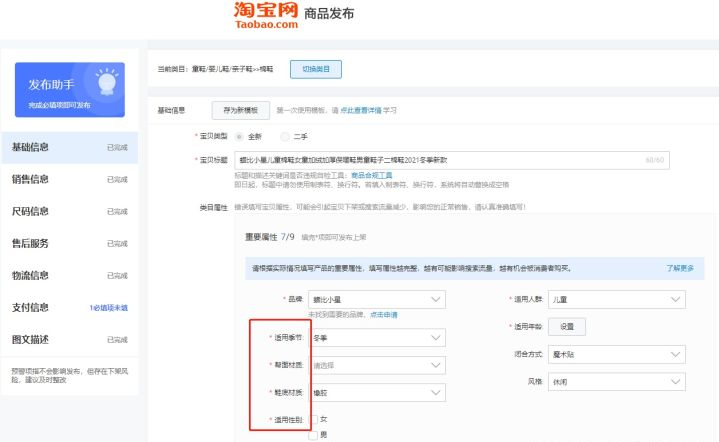Click into the 宝贝标题 text field

[x=440, y=160]
